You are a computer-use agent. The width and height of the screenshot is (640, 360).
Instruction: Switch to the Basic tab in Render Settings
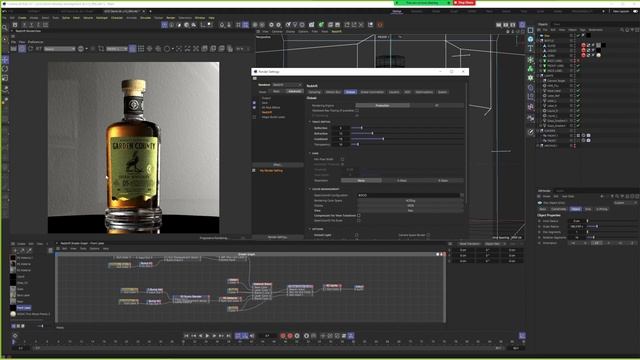click(x=276, y=91)
